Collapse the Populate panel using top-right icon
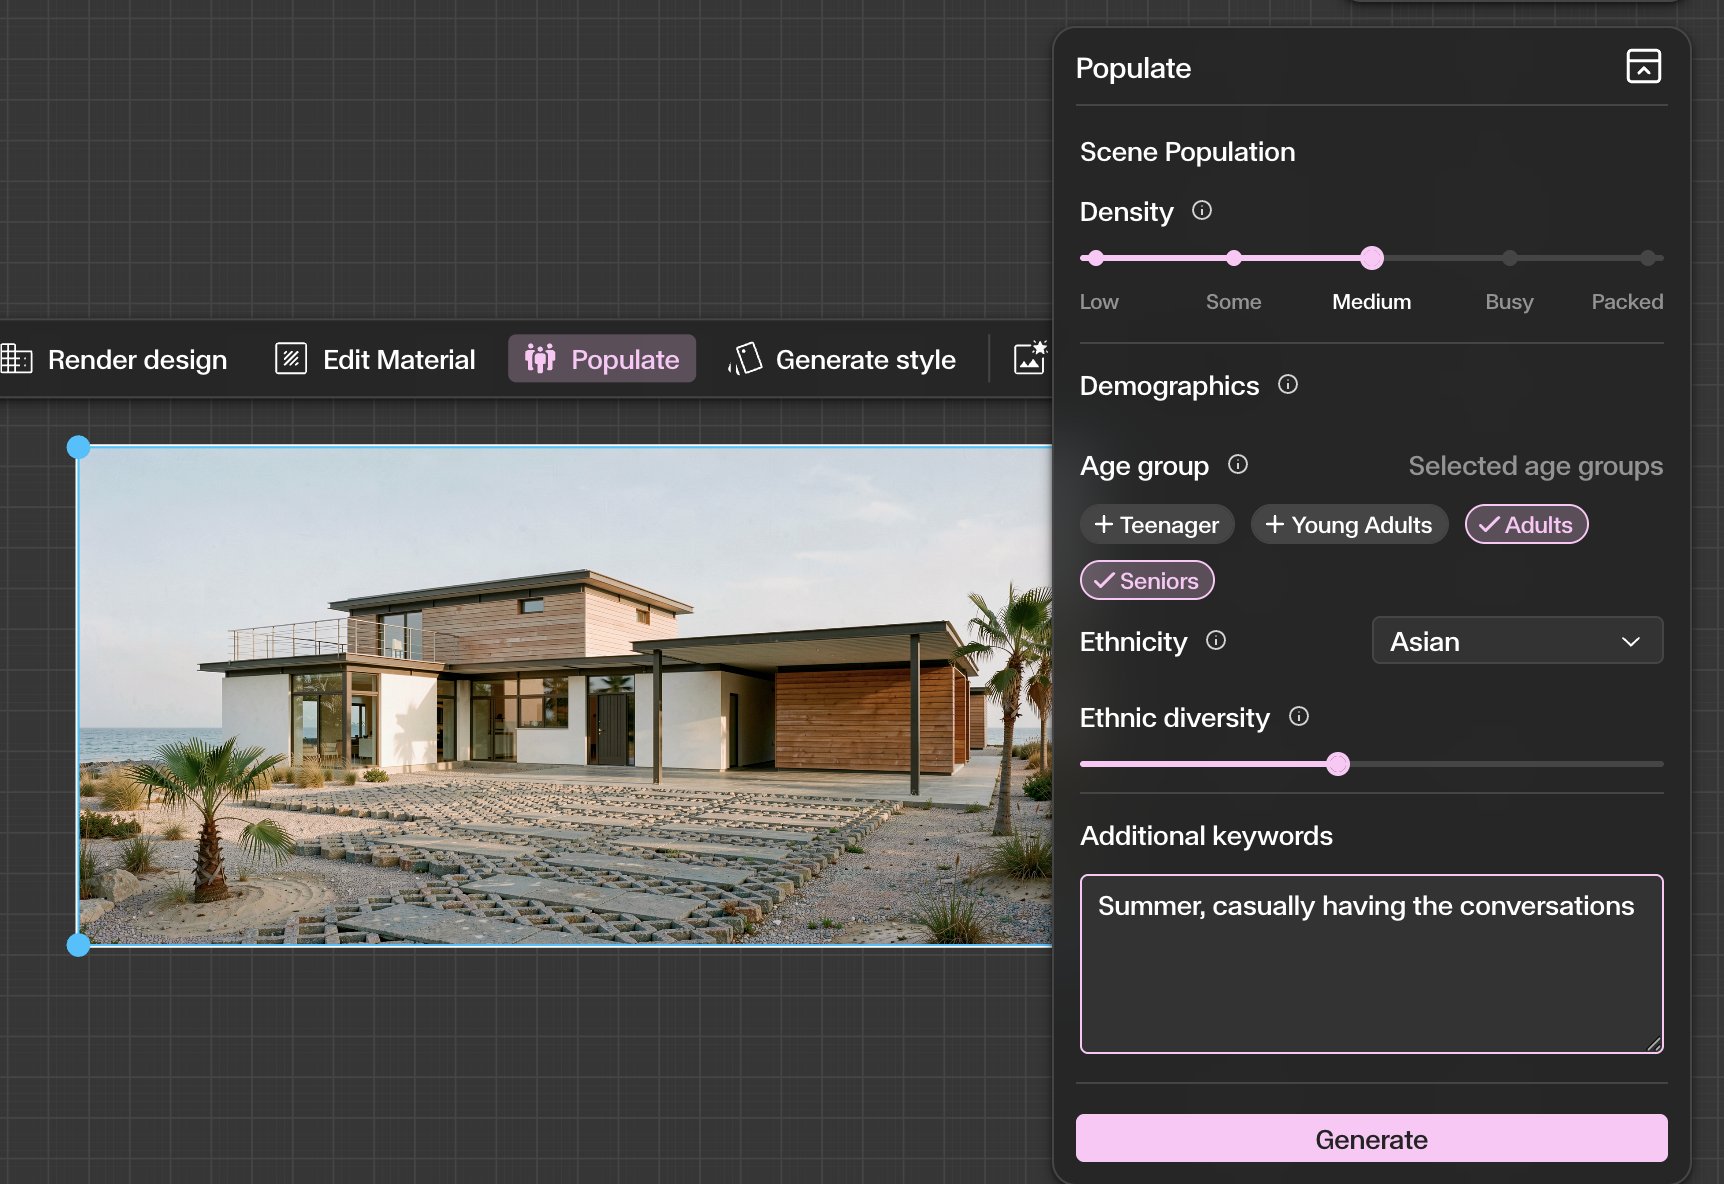 [x=1643, y=66]
